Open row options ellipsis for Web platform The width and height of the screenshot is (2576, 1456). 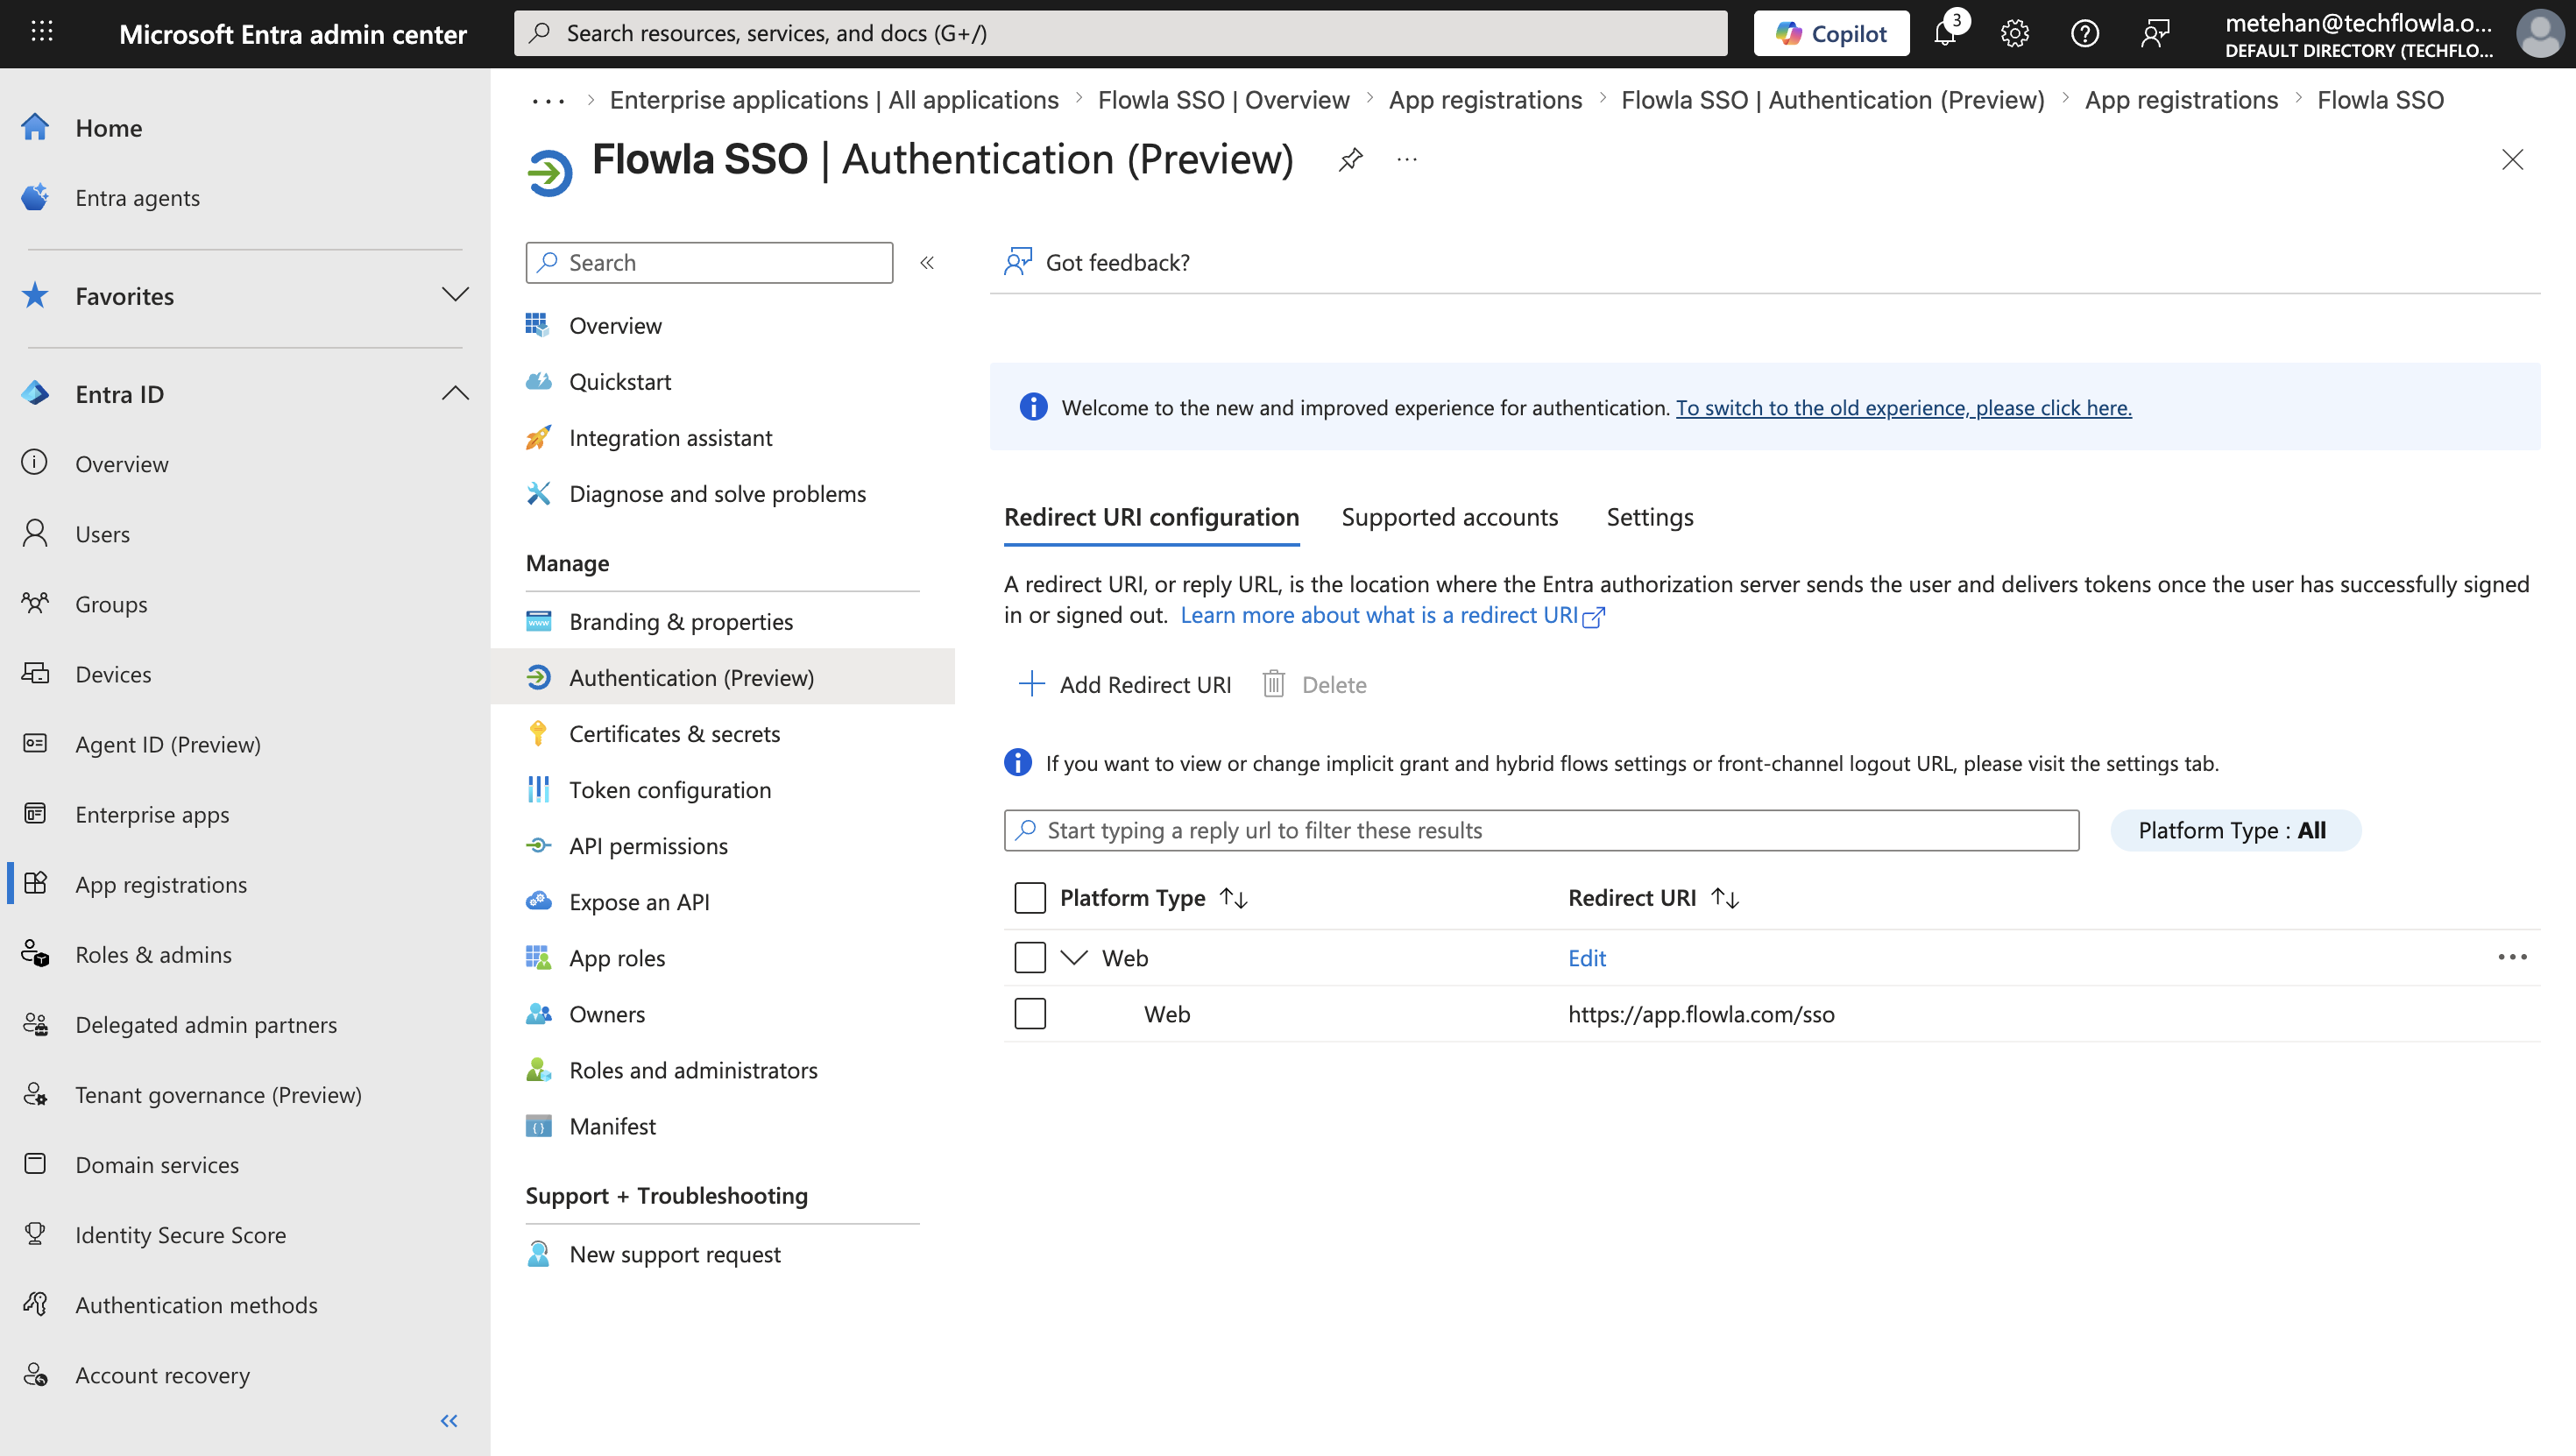coord(2512,957)
